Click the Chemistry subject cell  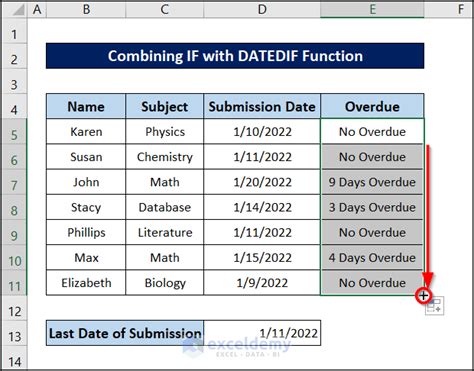165,157
